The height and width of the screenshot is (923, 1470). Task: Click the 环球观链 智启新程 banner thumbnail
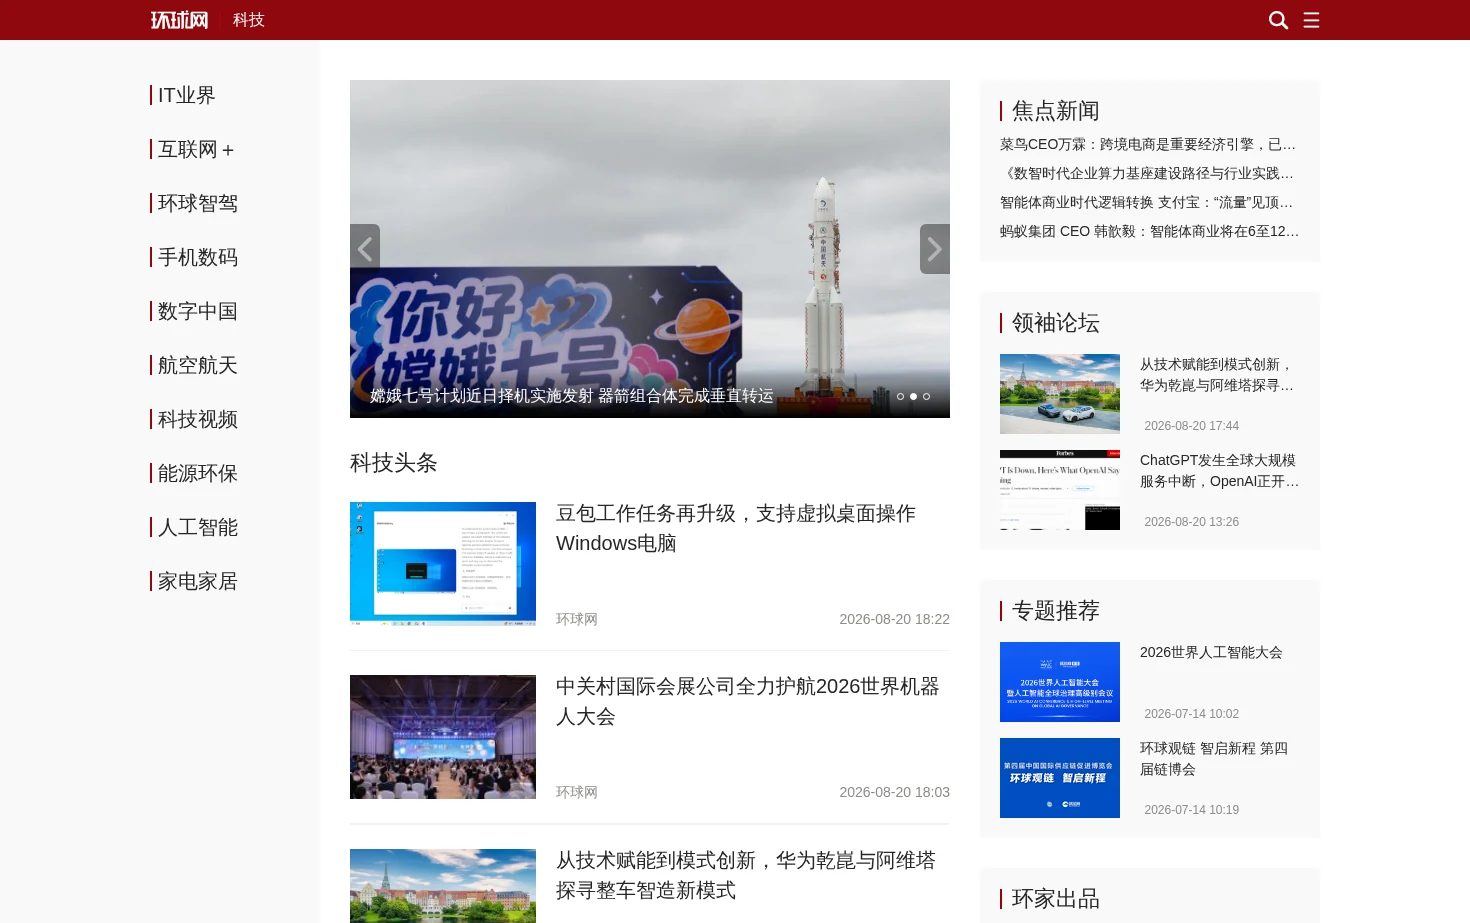1060,778
